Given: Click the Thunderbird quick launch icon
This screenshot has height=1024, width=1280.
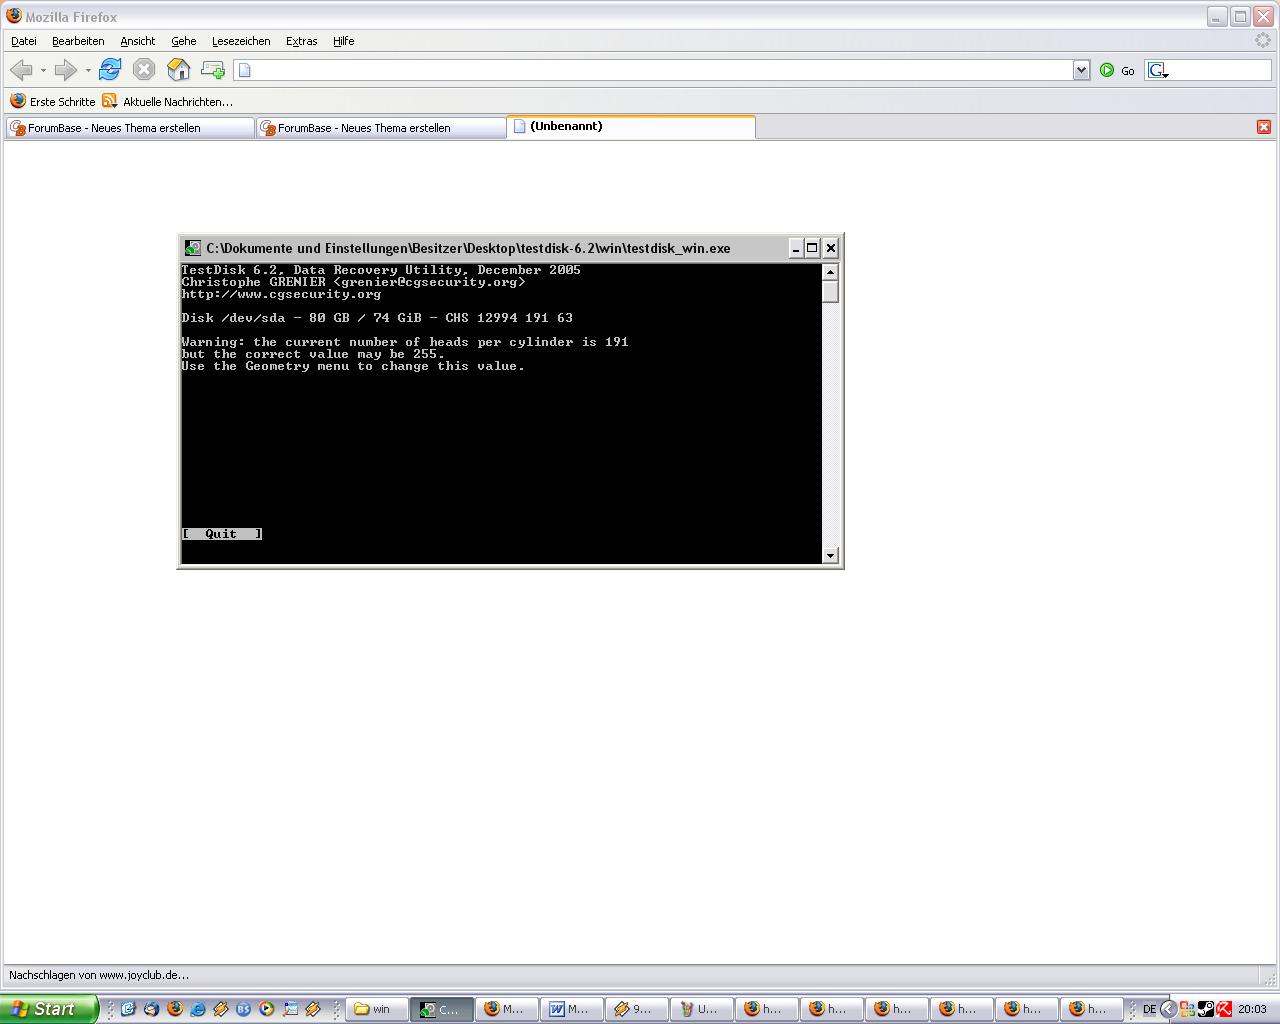Looking at the screenshot, I should point(151,1009).
